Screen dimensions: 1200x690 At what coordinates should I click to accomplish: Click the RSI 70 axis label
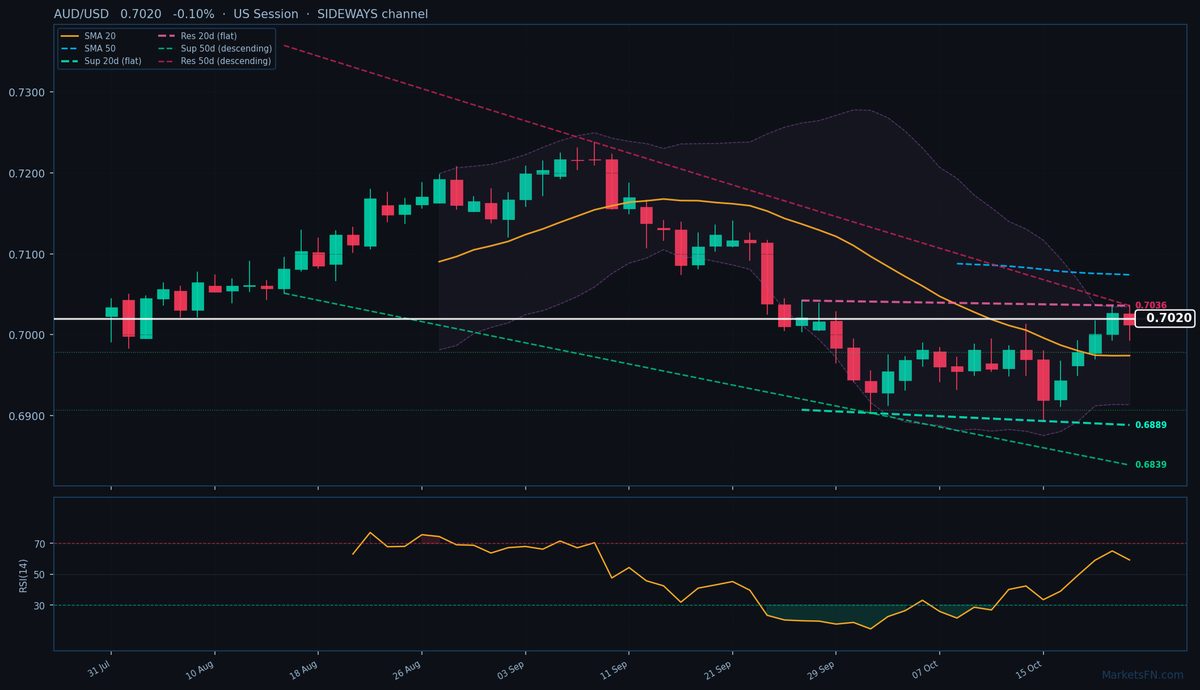coord(40,544)
